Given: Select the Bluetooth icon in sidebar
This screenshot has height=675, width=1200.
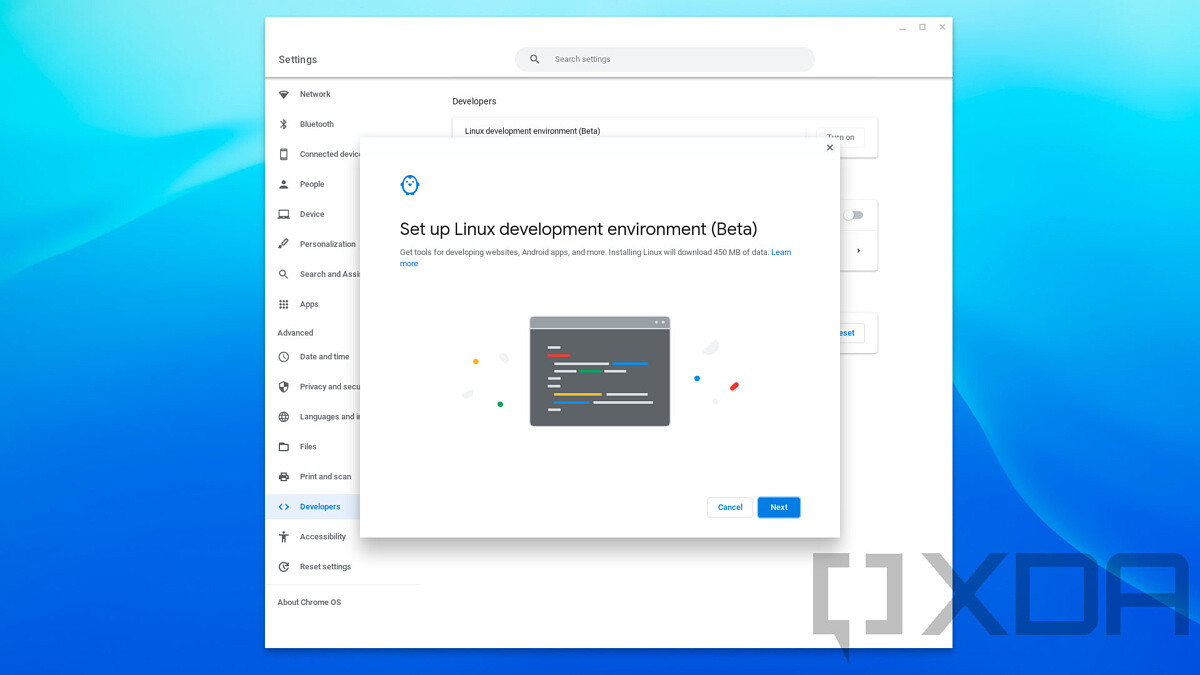Looking at the screenshot, I should pos(284,124).
